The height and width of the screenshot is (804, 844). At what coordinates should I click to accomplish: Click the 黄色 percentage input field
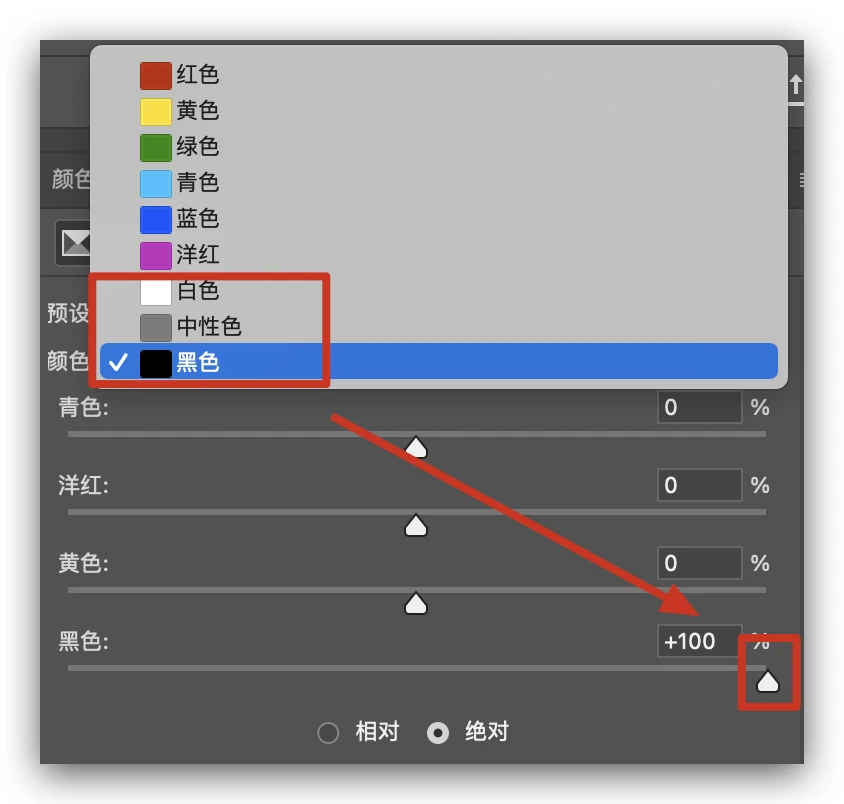699,563
